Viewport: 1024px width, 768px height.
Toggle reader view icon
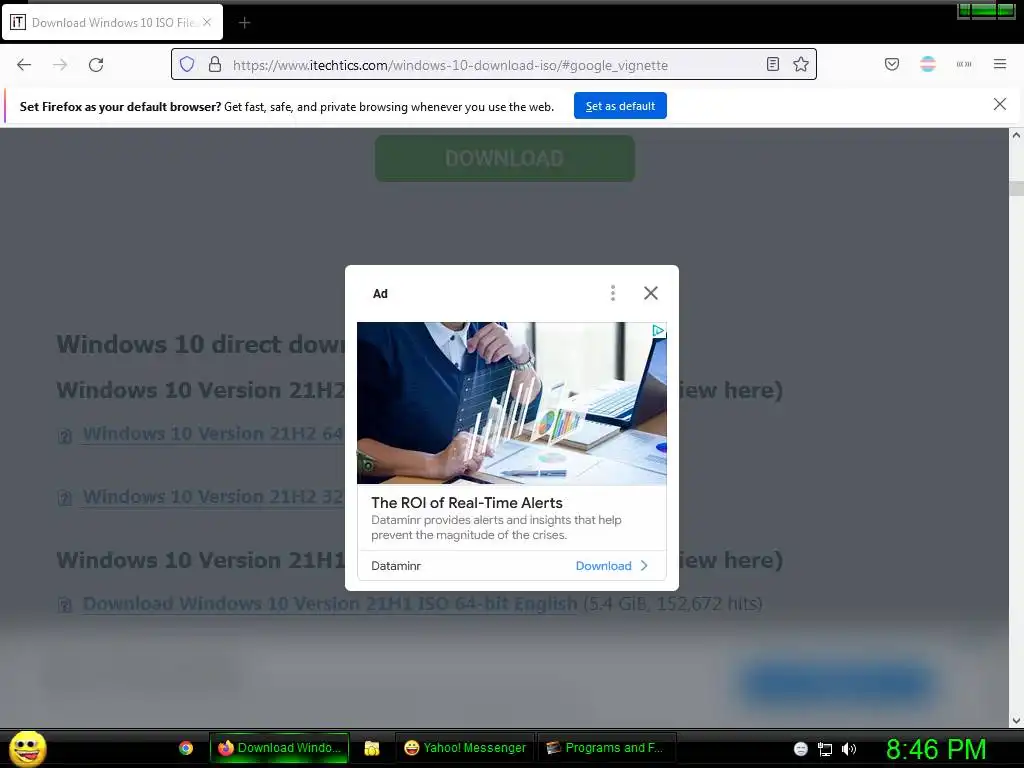[773, 64]
